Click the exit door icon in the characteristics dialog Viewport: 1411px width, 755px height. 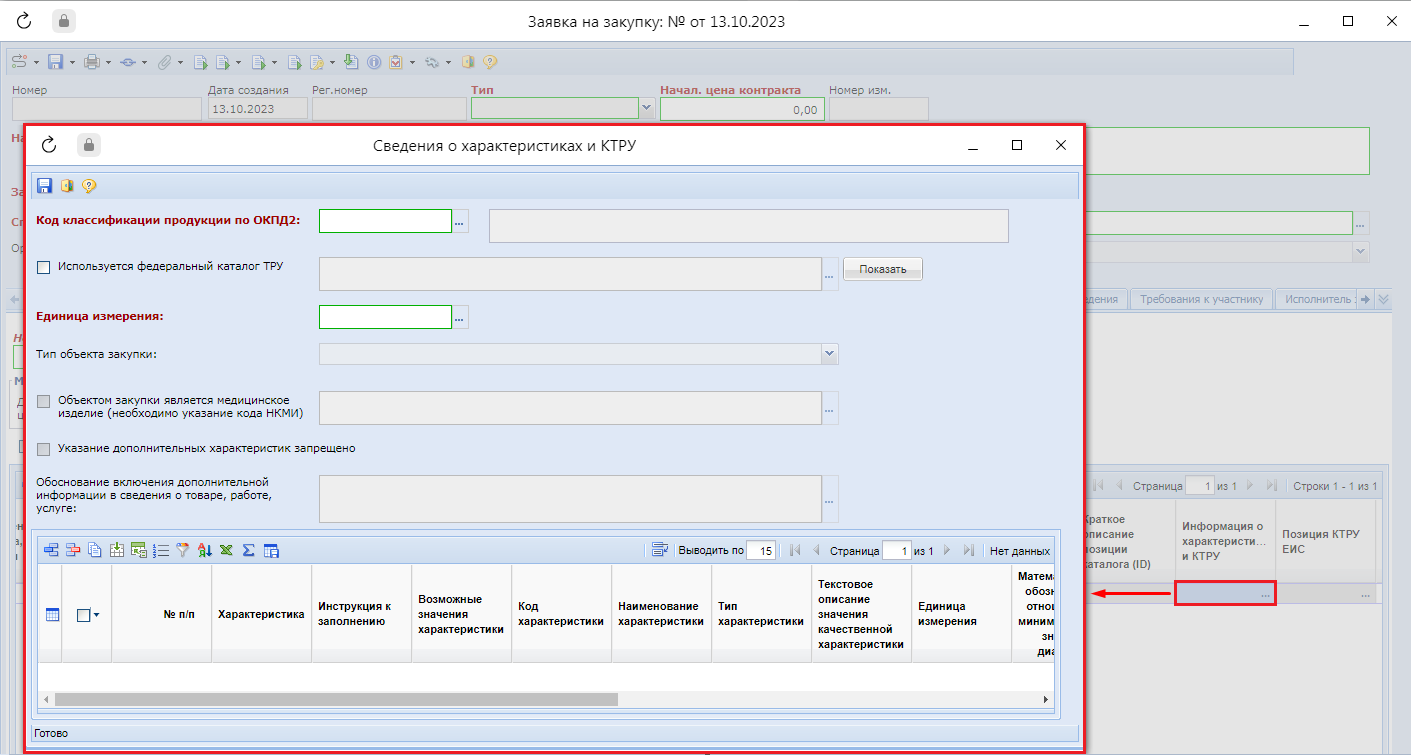point(67,186)
